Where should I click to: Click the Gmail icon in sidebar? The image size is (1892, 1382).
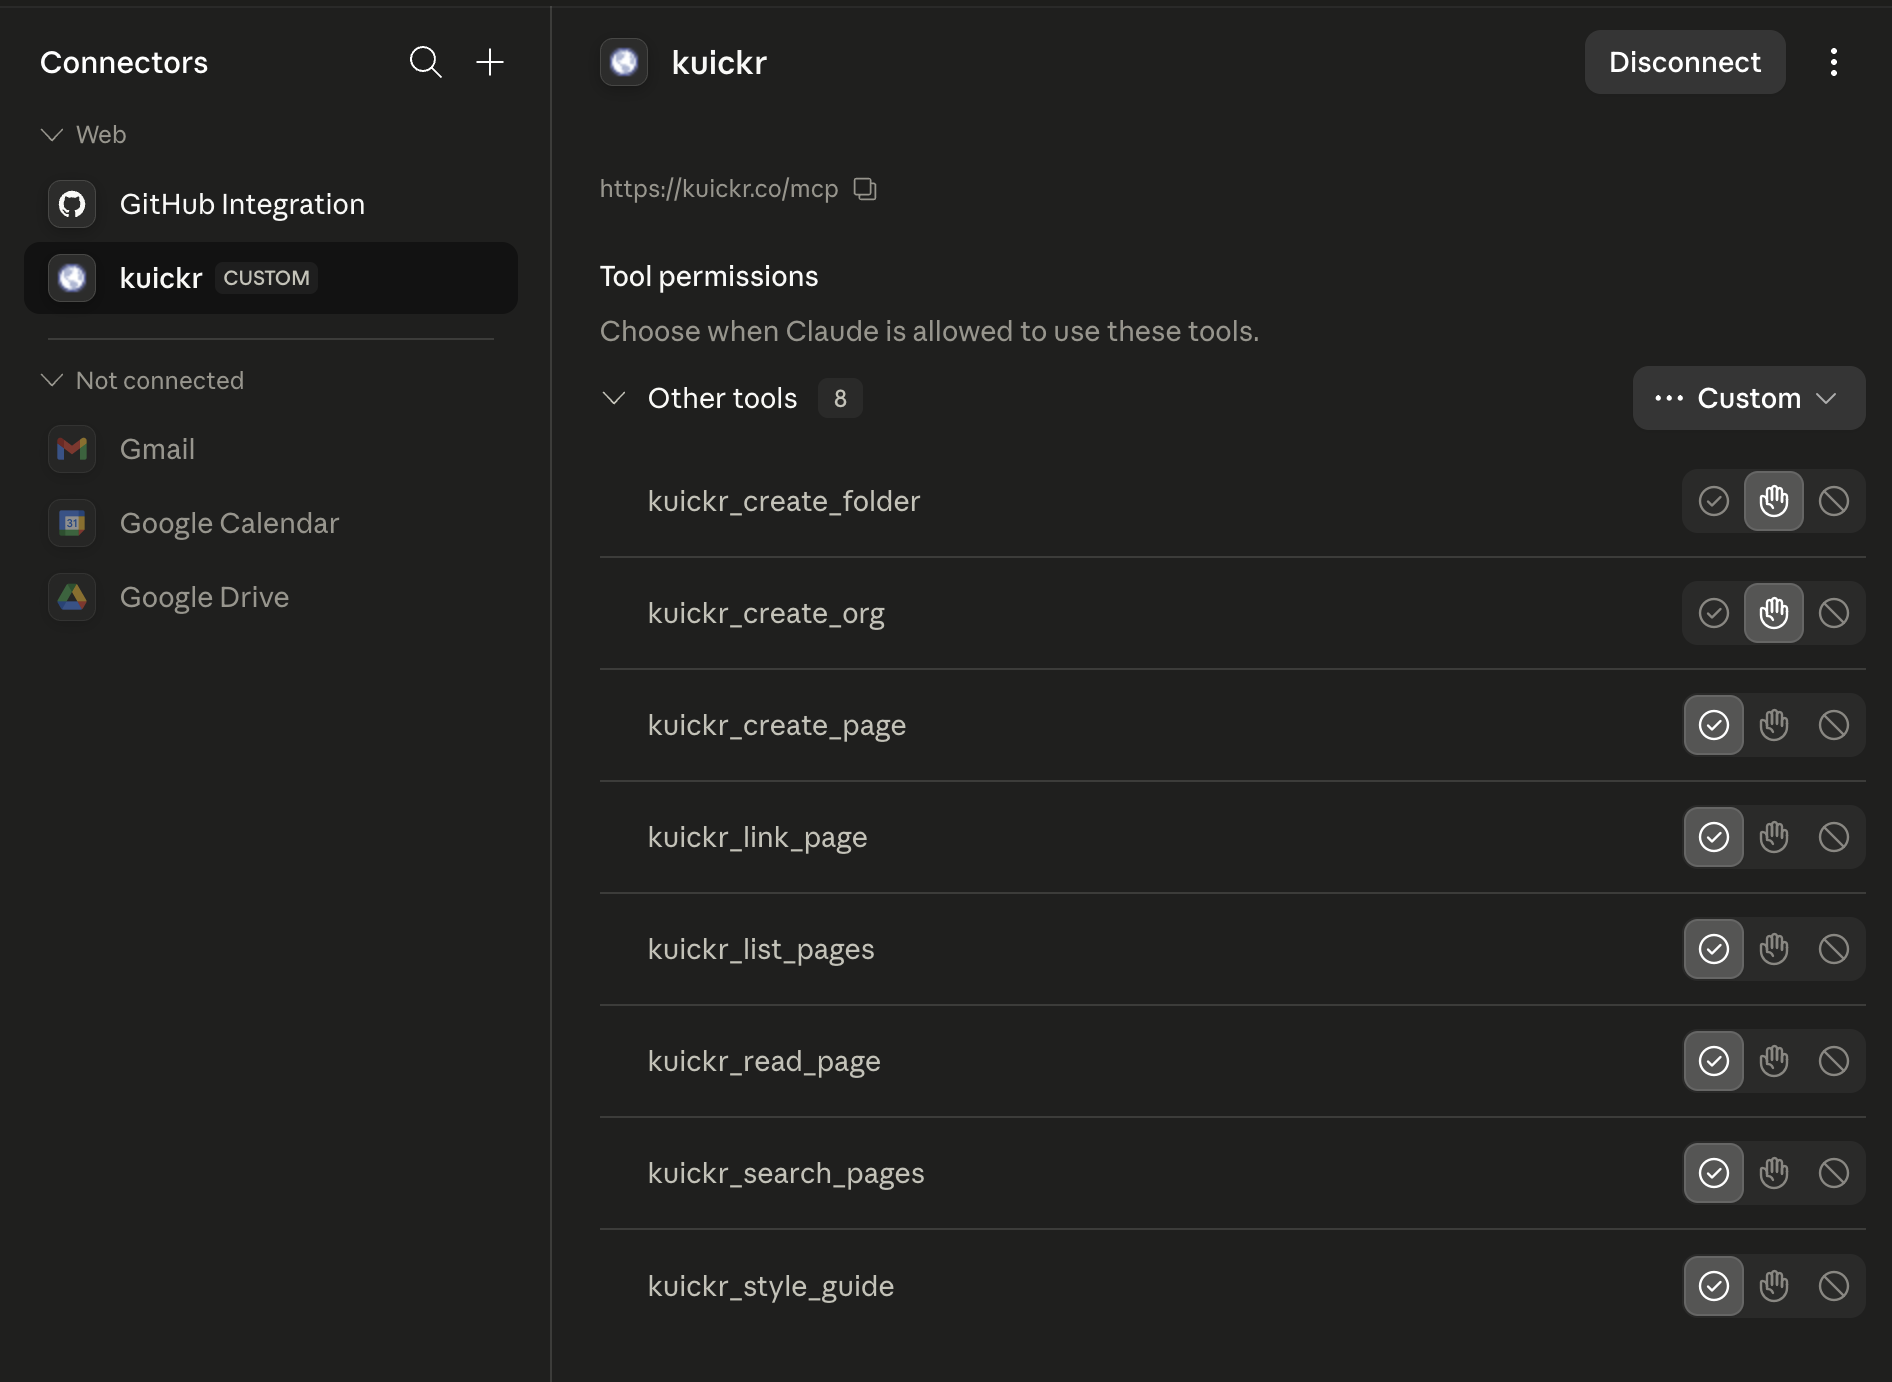point(72,449)
